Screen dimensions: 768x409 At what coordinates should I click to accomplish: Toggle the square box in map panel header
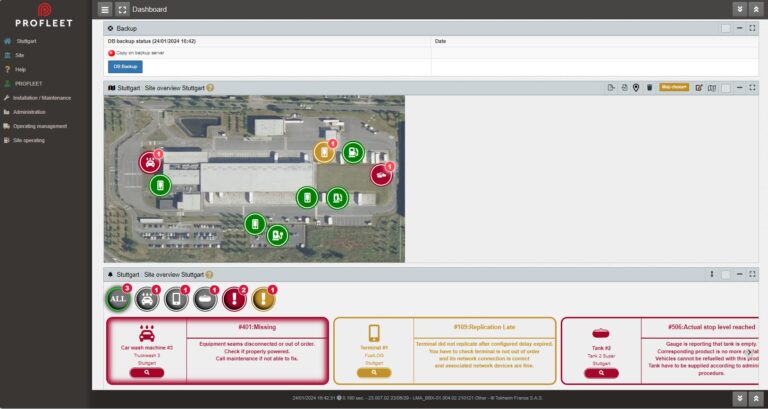click(x=726, y=88)
